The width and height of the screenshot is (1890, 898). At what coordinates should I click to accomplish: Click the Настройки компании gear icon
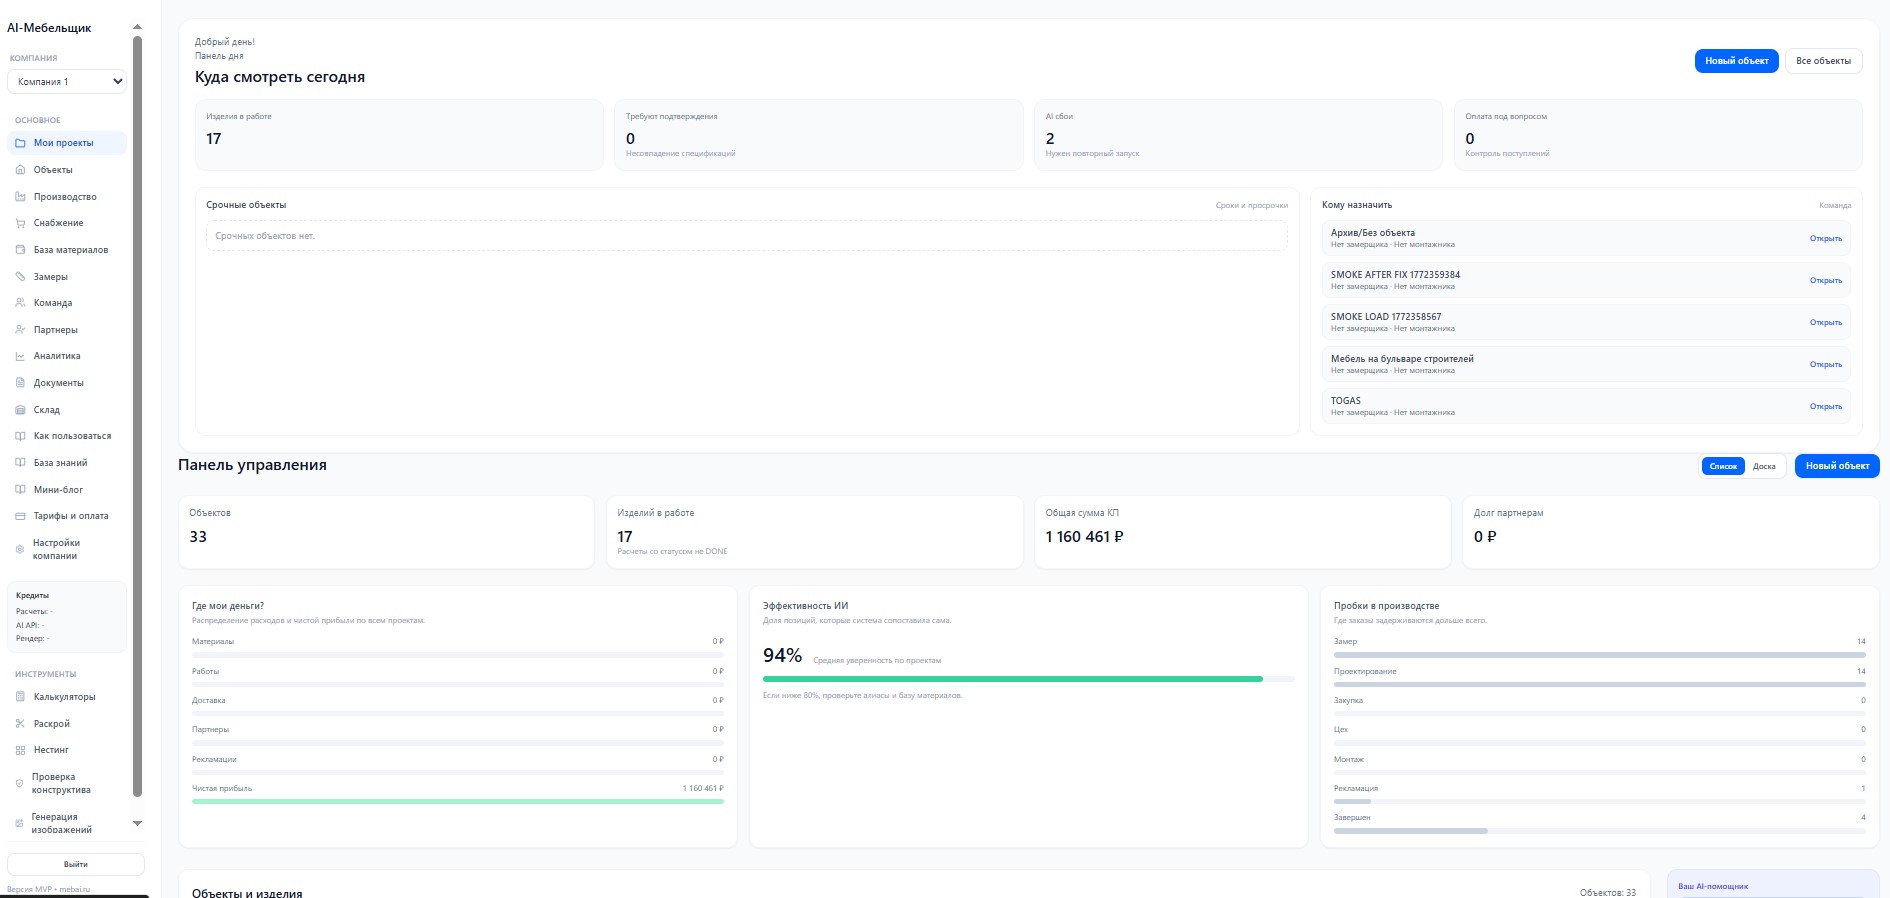(20, 549)
